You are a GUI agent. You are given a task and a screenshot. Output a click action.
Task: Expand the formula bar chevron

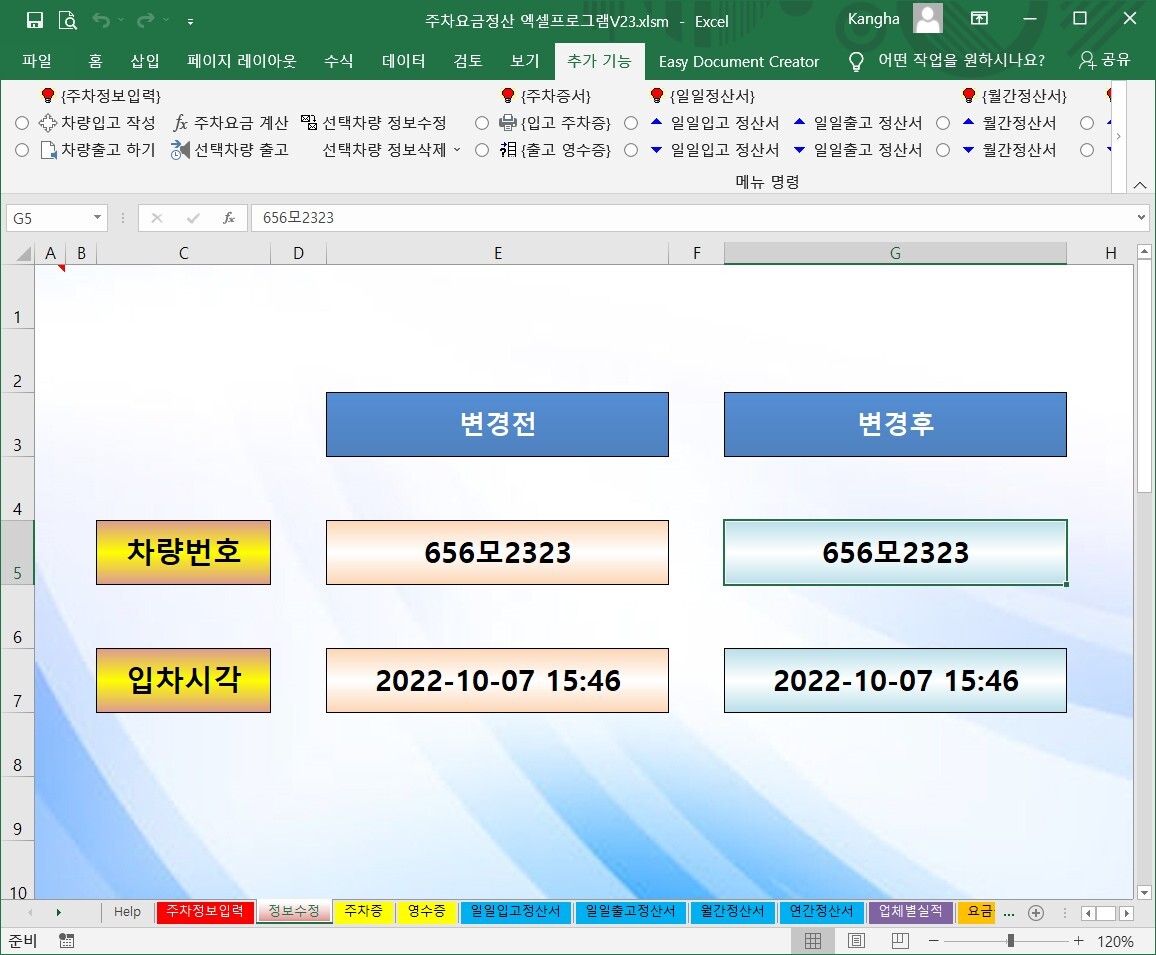click(x=1141, y=218)
